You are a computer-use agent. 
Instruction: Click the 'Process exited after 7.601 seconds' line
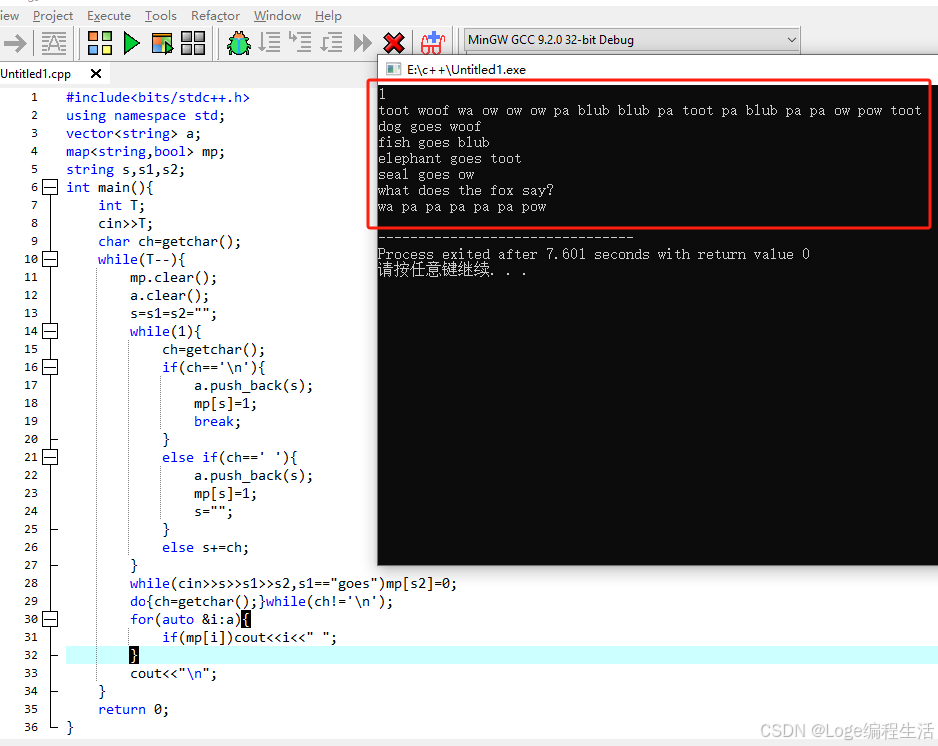click(x=593, y=254)
